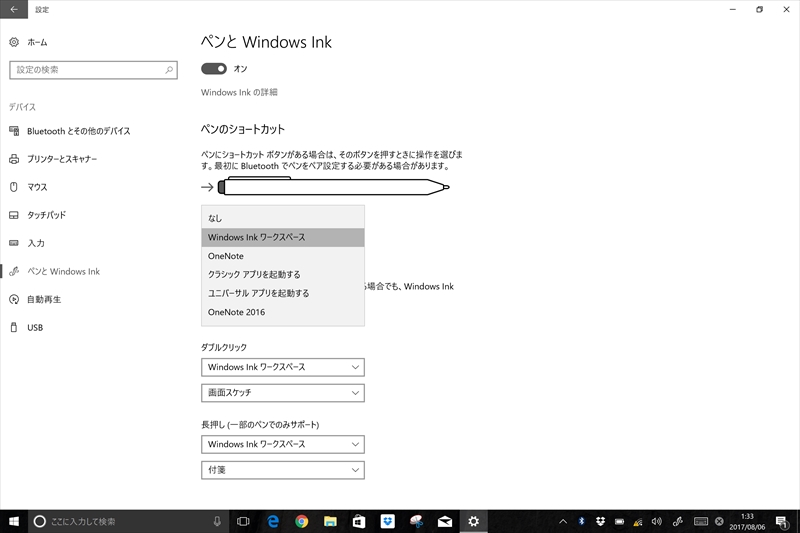This screenshot has height=533, width=800.
Task: Expand the 付箋 dropdown
Action: pos(283,470)
